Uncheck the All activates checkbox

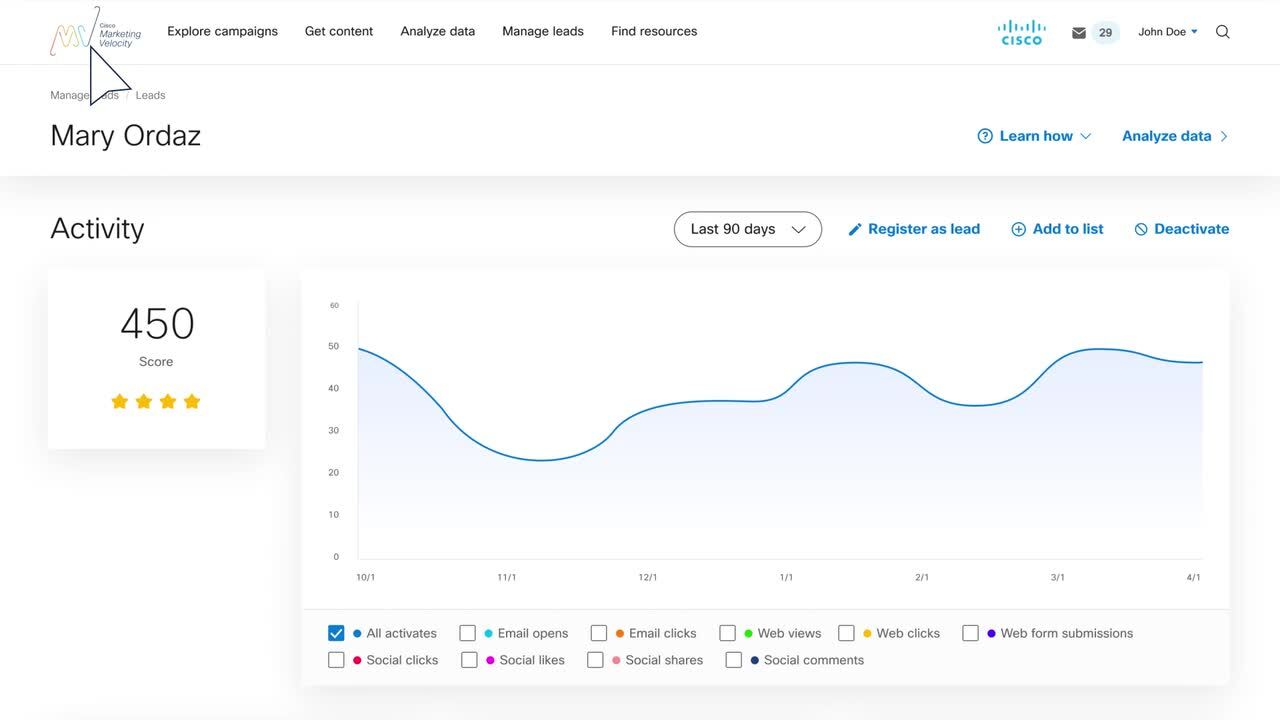pos(336,633)
